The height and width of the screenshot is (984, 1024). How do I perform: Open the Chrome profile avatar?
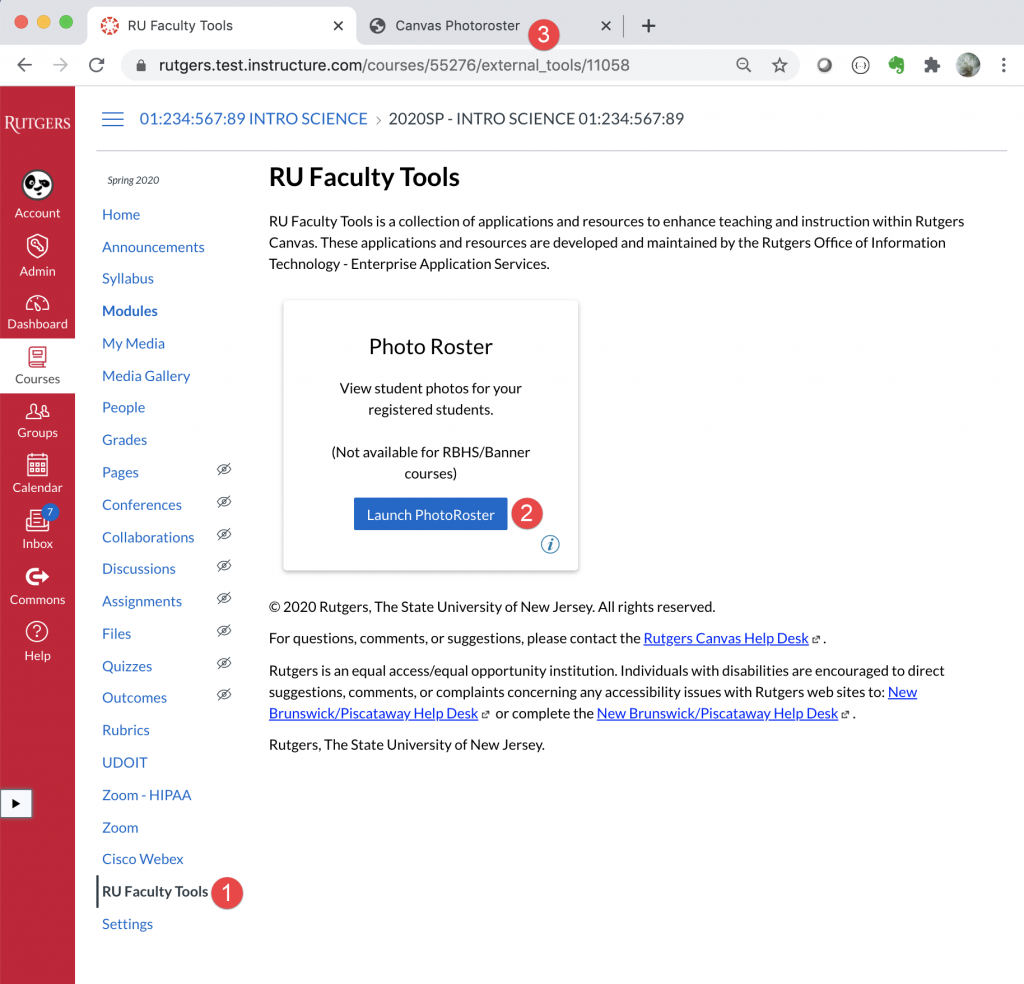(x=968, y=65)
